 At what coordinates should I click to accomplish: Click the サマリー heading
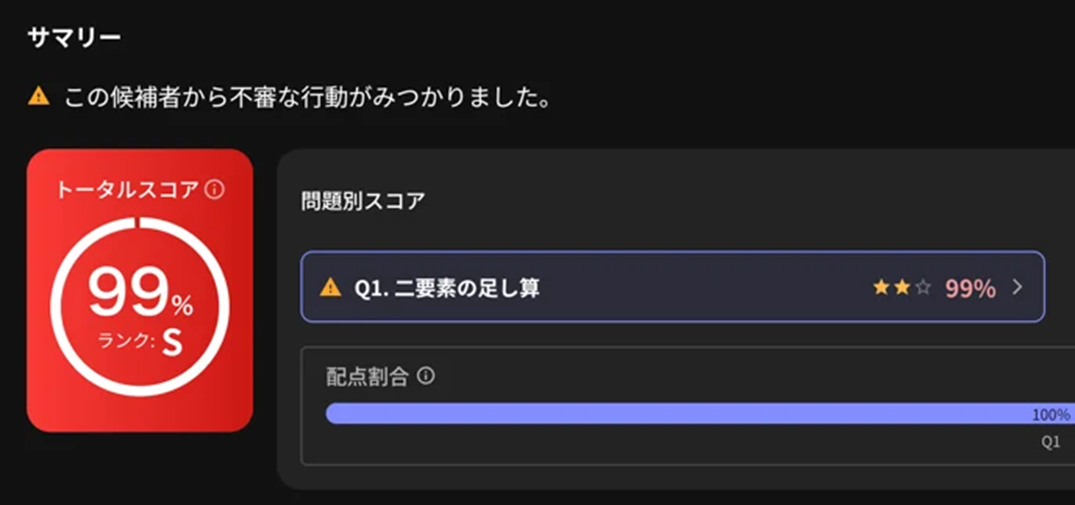74,37
